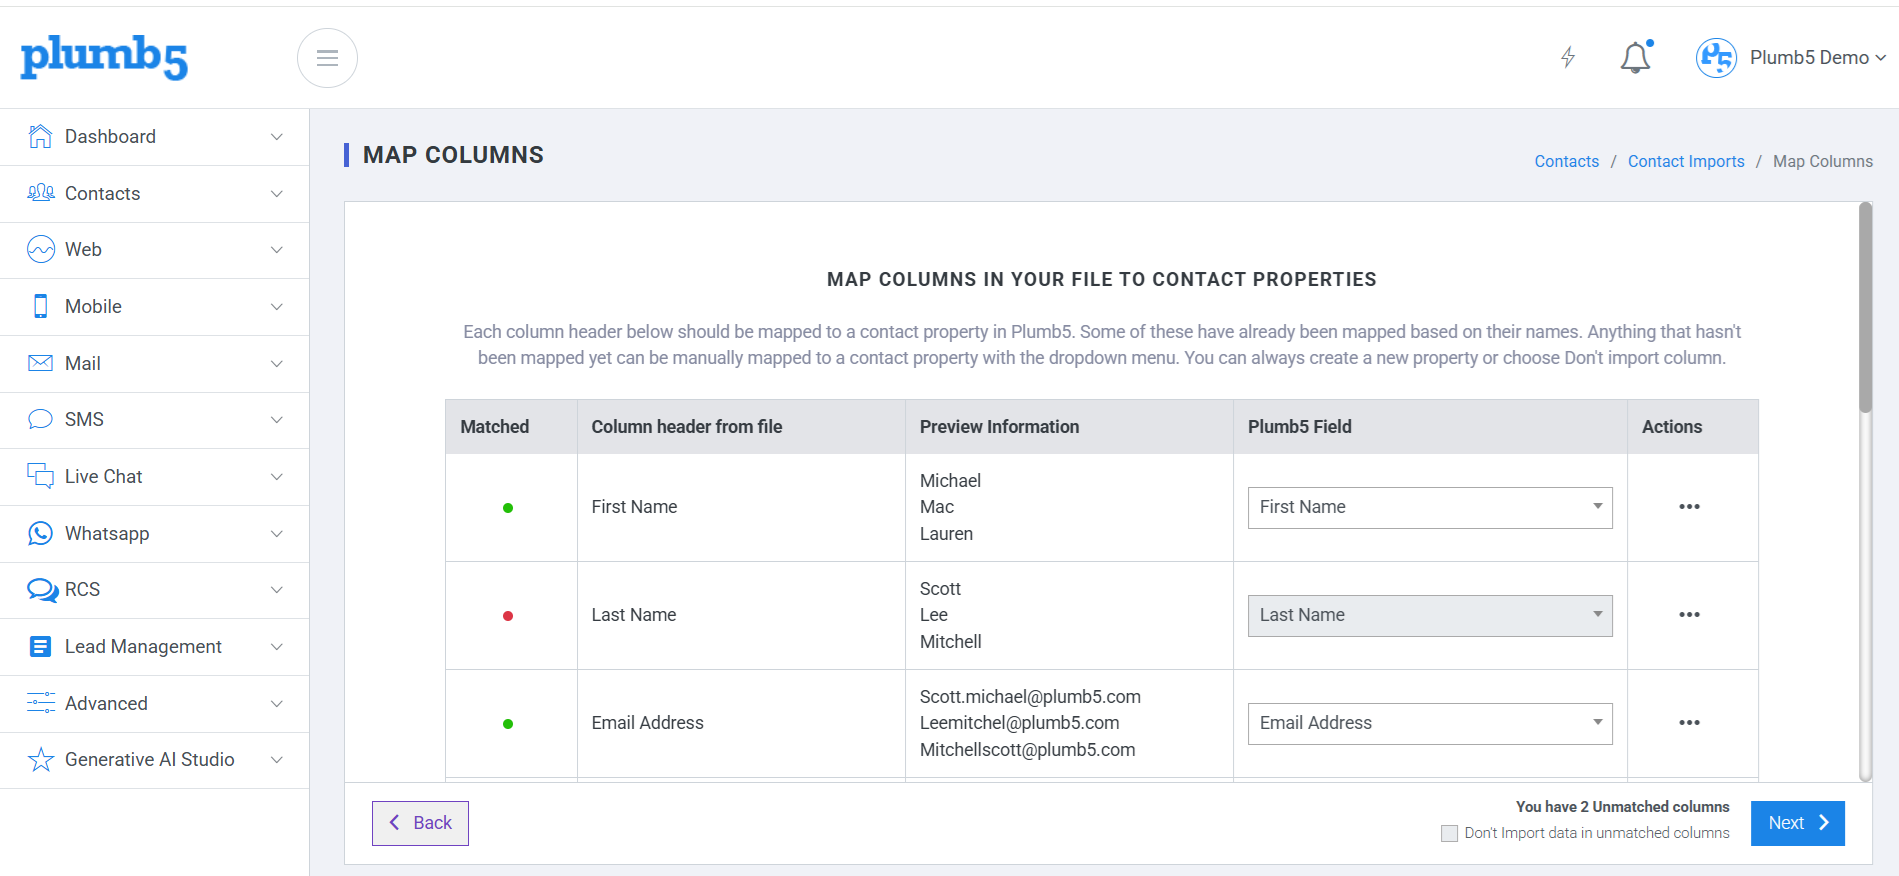Expand the Lead Management sidebar menu
The height and width of the screenshot is (876, 1899).
[155, 647]
